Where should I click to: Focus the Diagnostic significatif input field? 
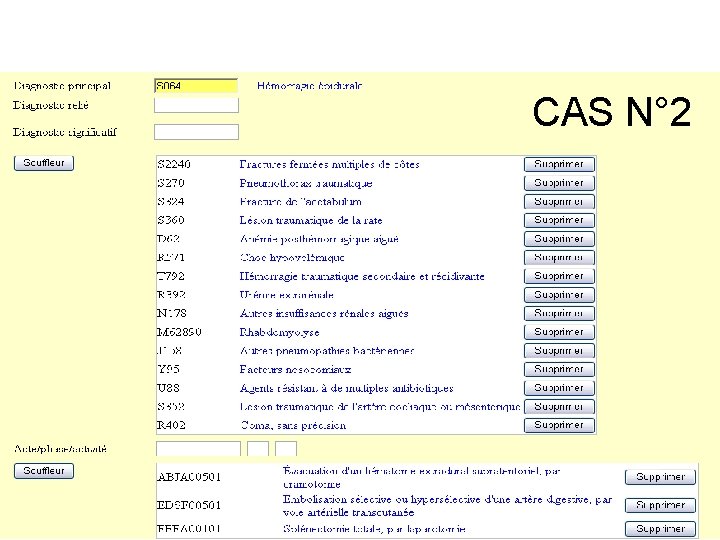pos(196,132)
